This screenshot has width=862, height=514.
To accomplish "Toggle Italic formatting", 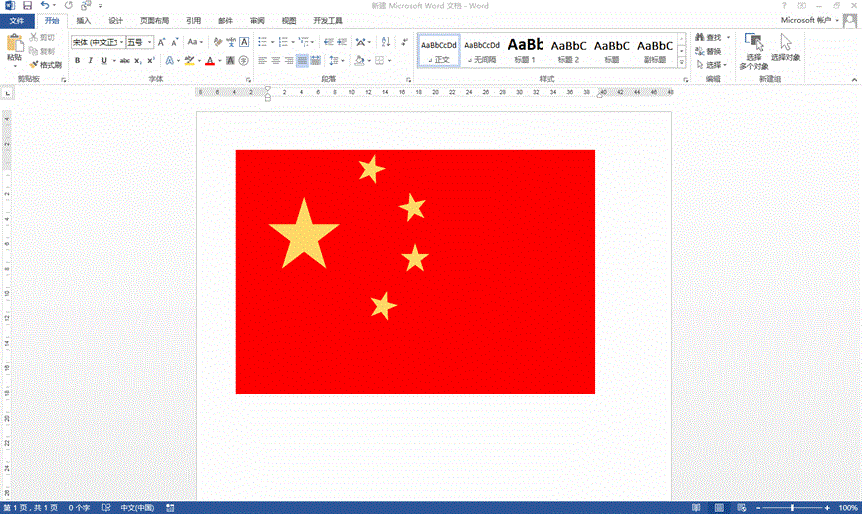I will tap(90, 61).
